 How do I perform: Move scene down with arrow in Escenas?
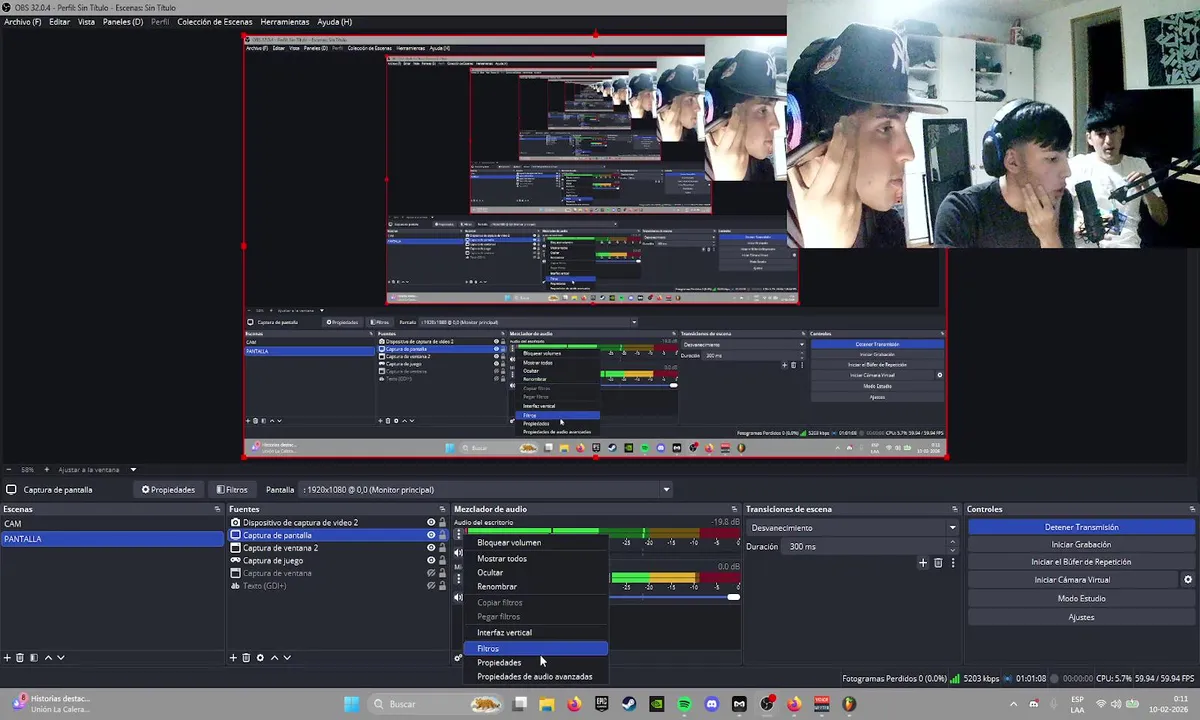coord(60,658)
